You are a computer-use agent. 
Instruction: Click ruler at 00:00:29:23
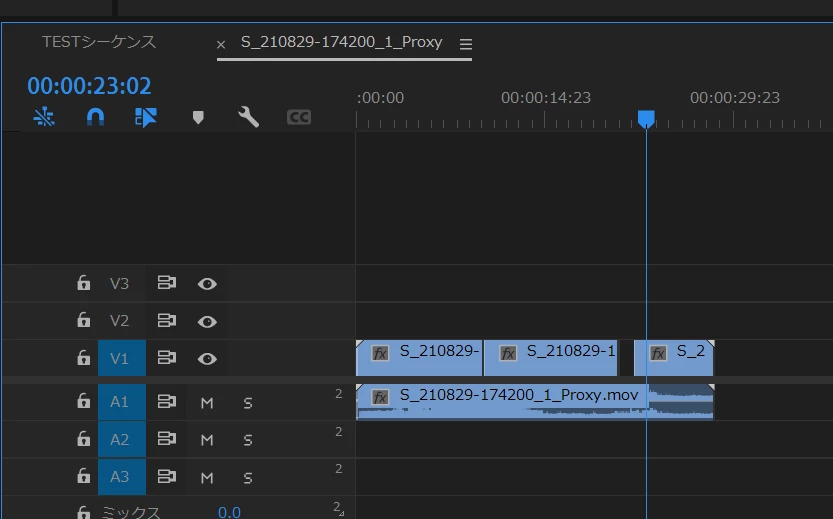click(x=735, y=98)
